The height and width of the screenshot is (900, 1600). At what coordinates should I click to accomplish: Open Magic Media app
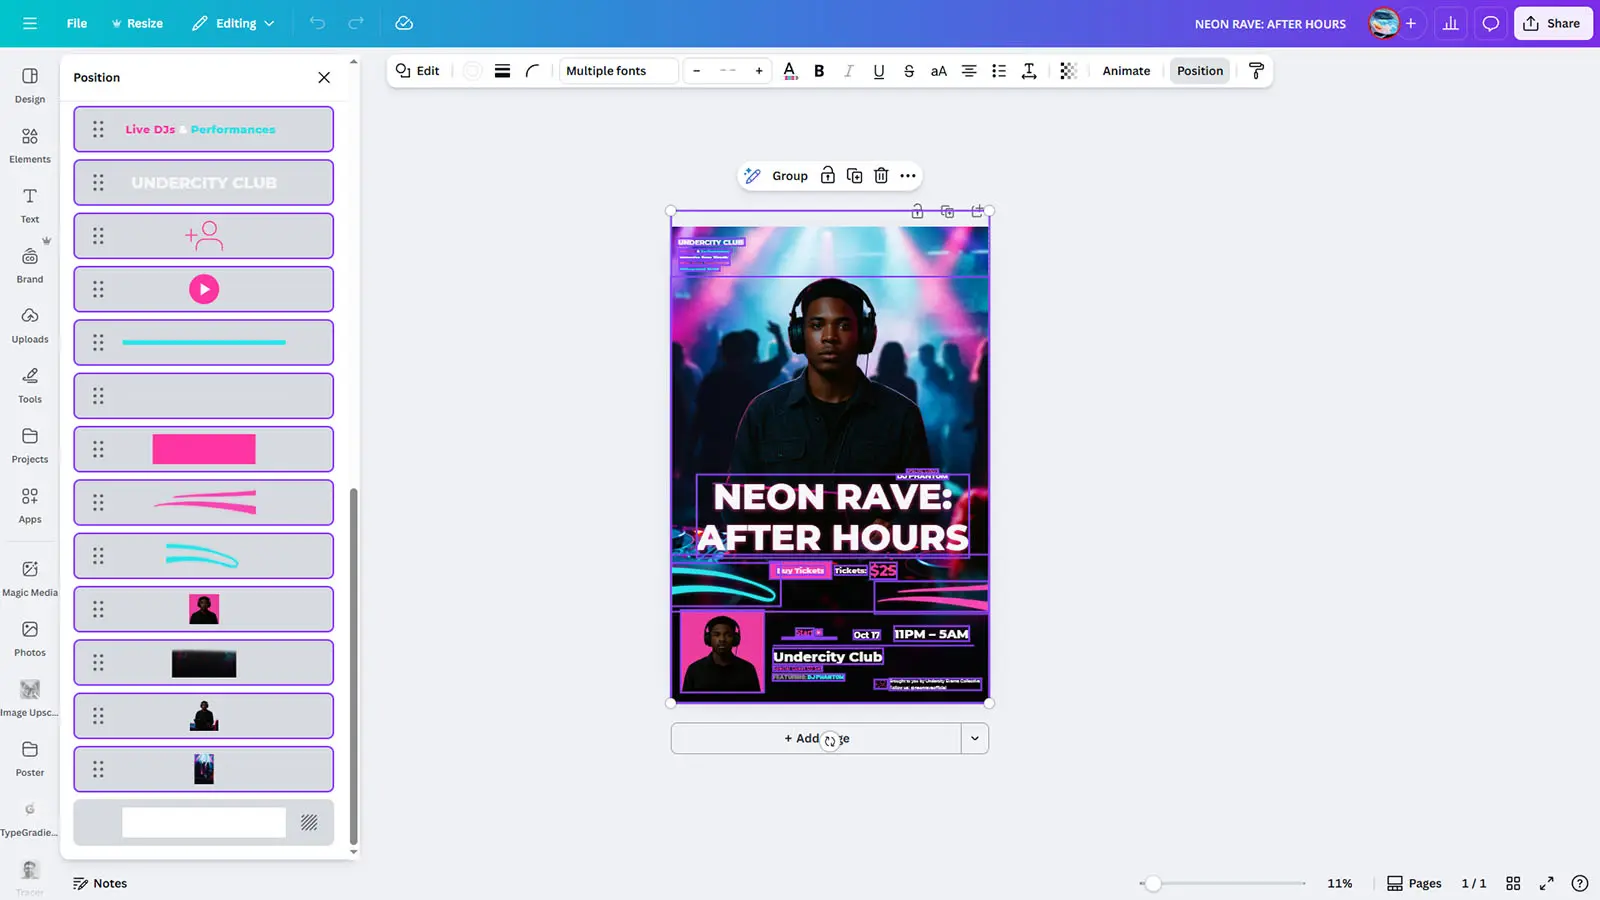(30, 577)
